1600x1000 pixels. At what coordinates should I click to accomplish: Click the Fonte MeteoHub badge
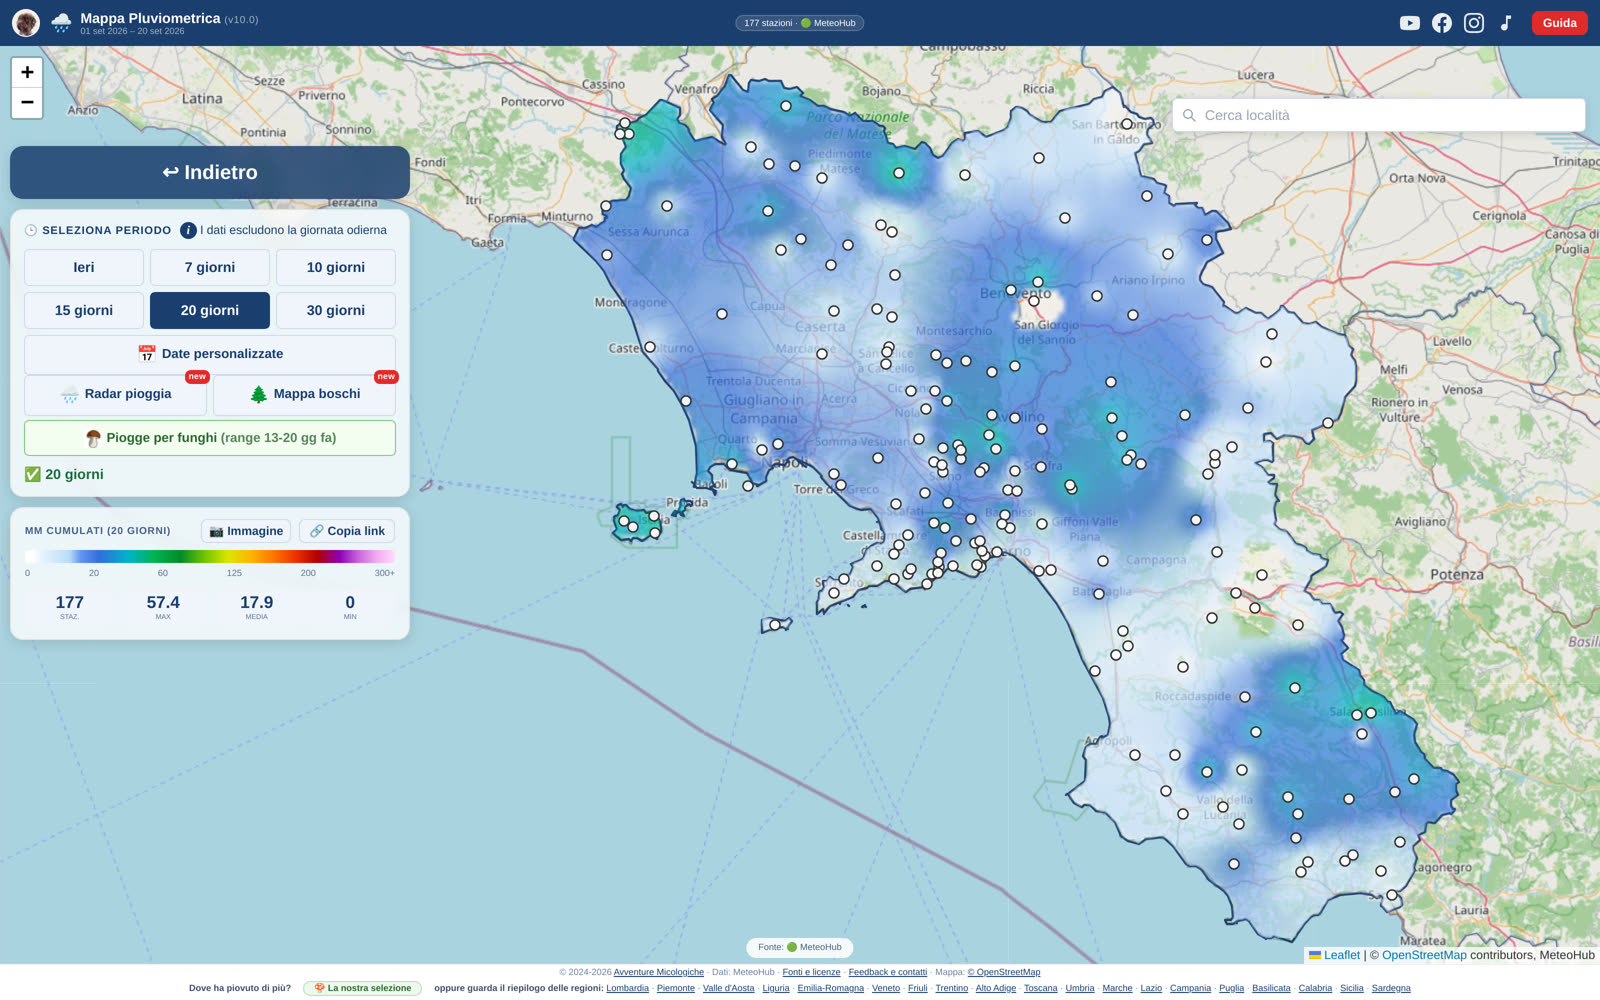click(800, 947)
